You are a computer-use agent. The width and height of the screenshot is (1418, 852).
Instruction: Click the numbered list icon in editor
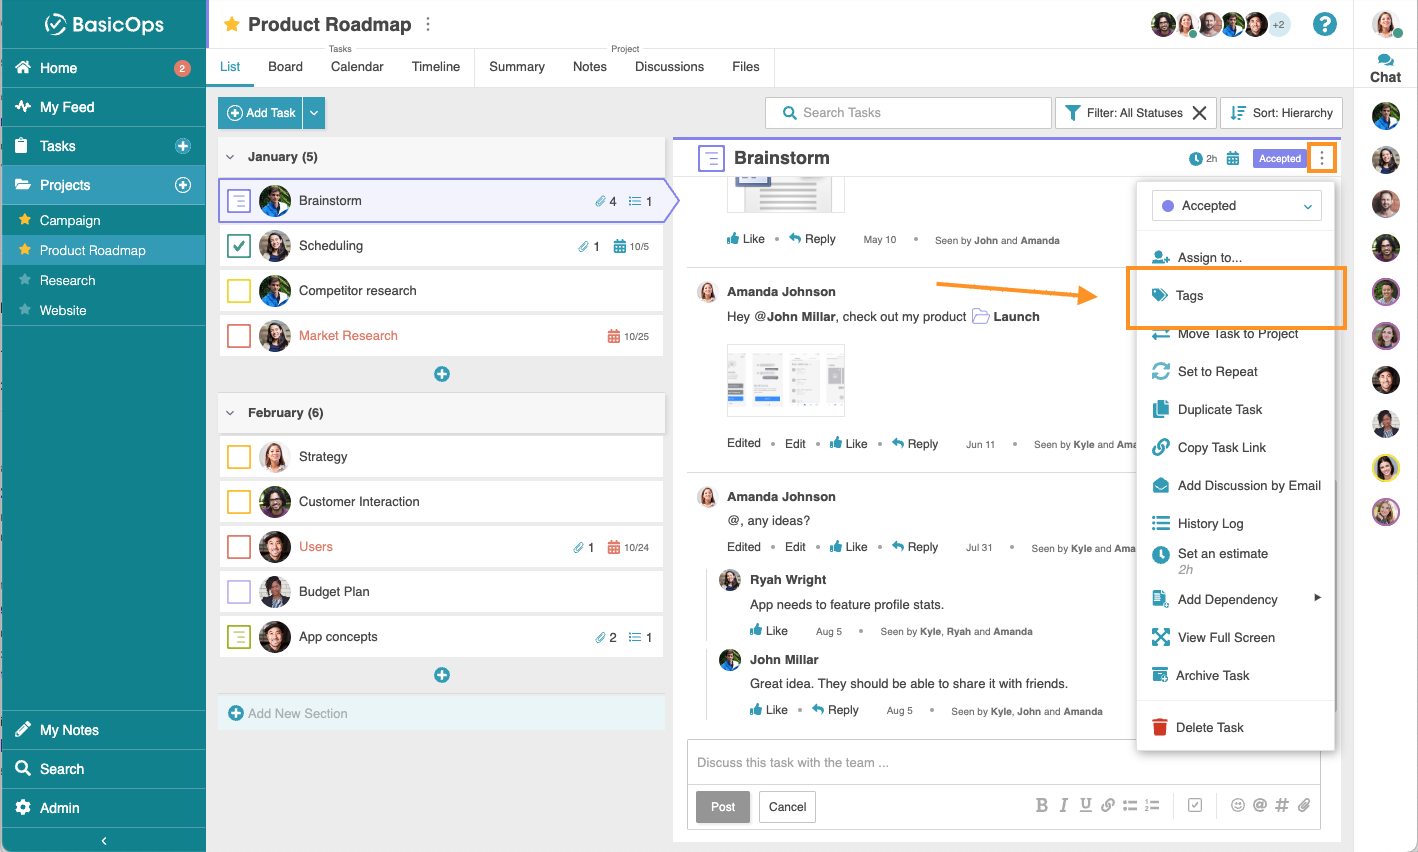point(1152,805)
